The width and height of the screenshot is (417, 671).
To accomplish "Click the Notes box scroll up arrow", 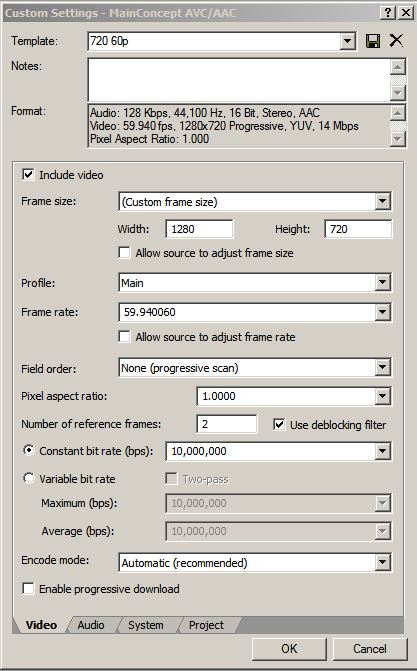I will click(x=398, y=67).
